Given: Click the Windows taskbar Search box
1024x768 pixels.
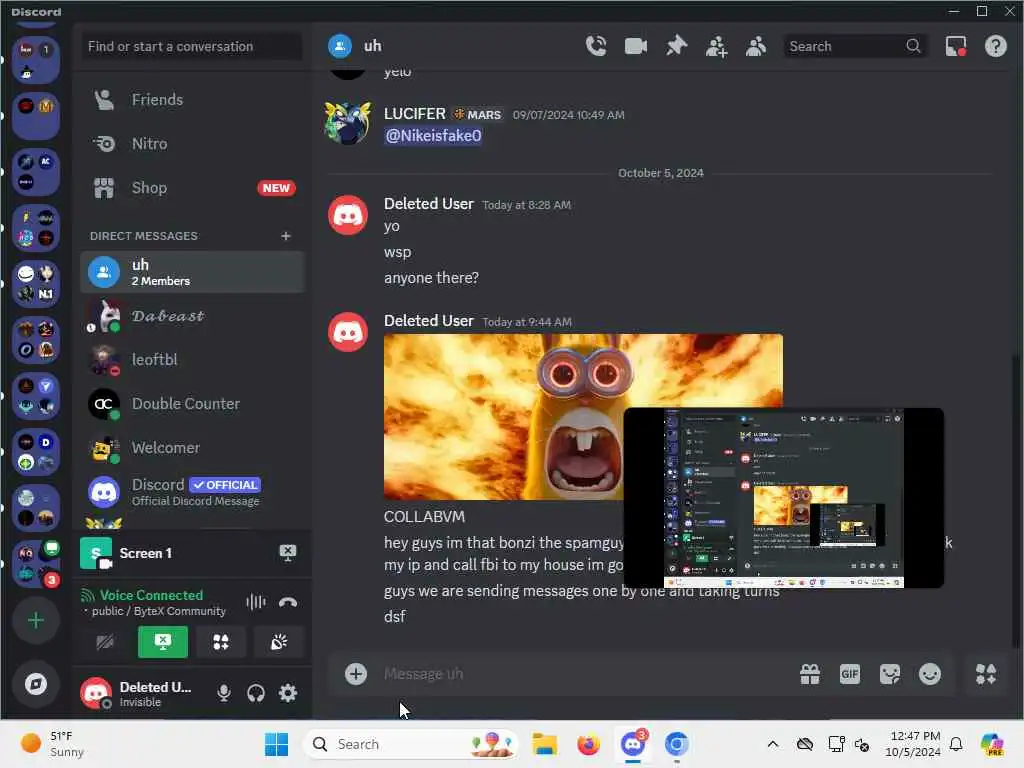Looking at the screenshot, I should pyautogui.click(x=411, y=744).
